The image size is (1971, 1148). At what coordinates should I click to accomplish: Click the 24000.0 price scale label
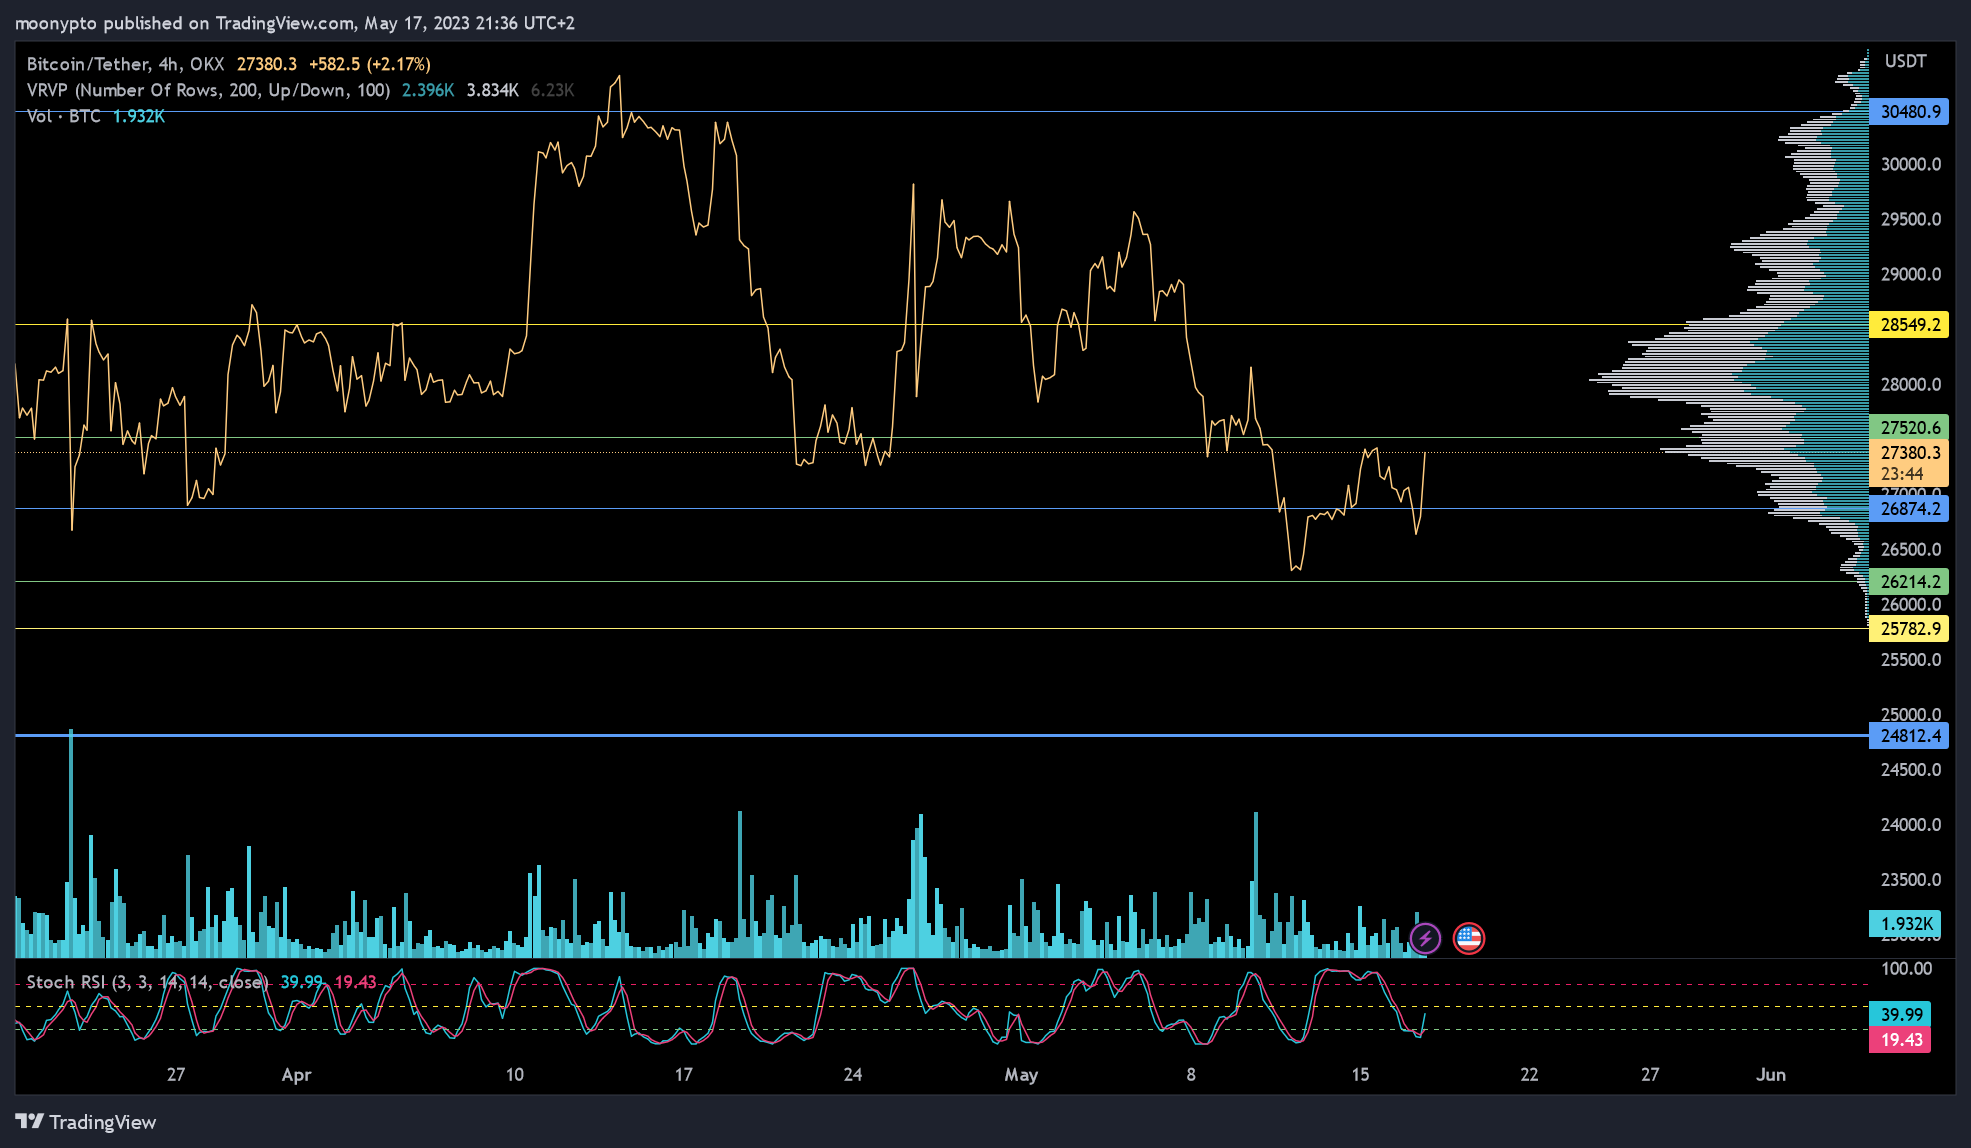click(1911, 825)
